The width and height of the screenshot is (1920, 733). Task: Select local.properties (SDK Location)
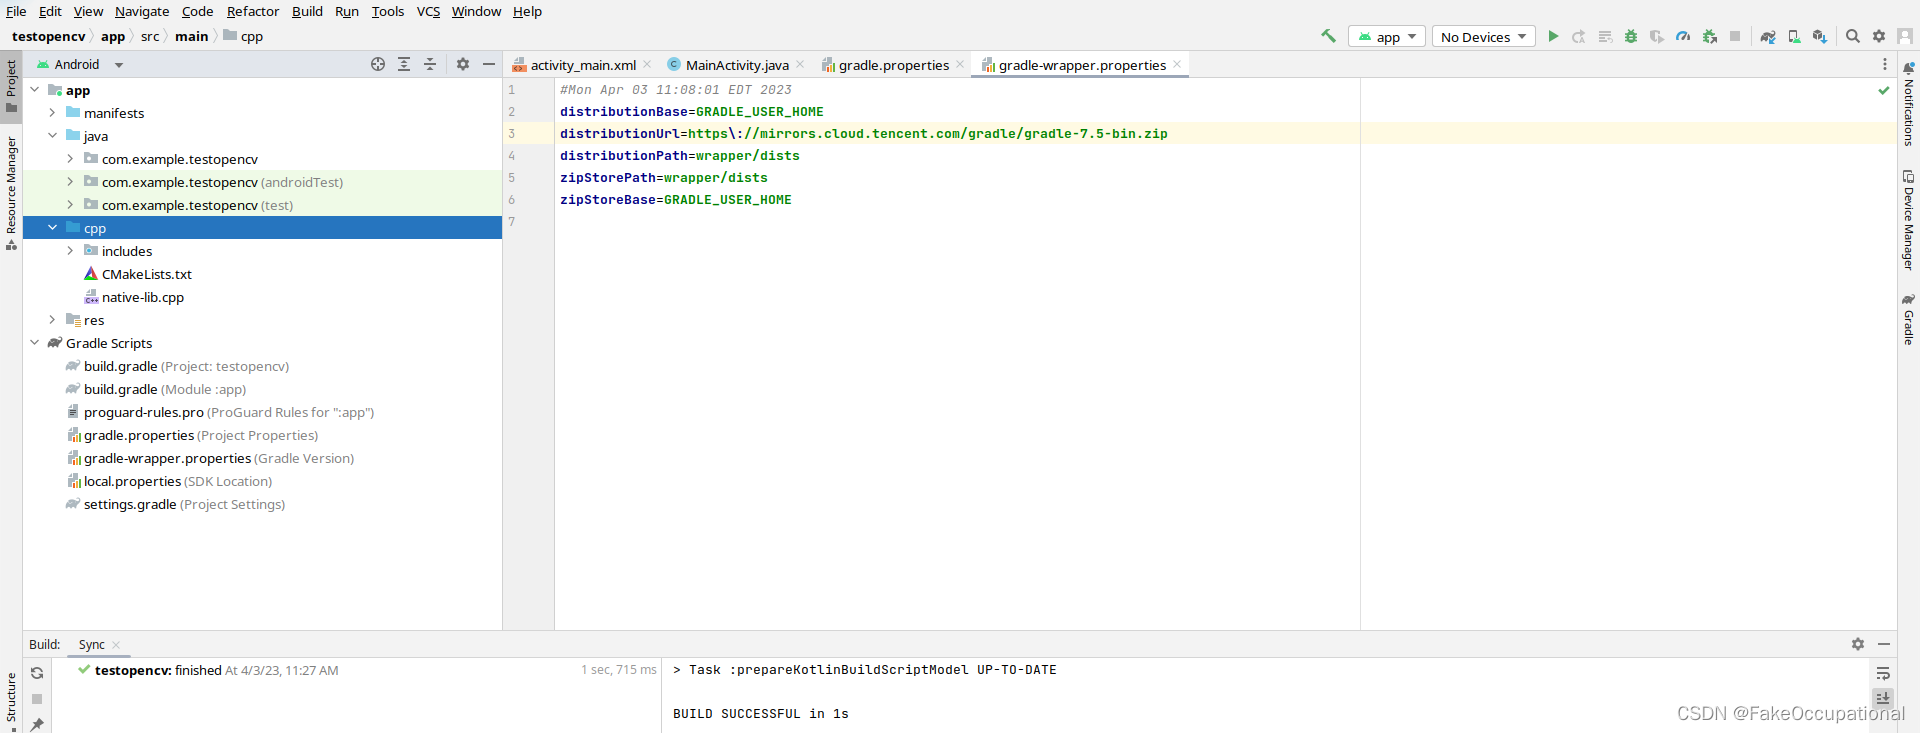[x=177, y=481]
